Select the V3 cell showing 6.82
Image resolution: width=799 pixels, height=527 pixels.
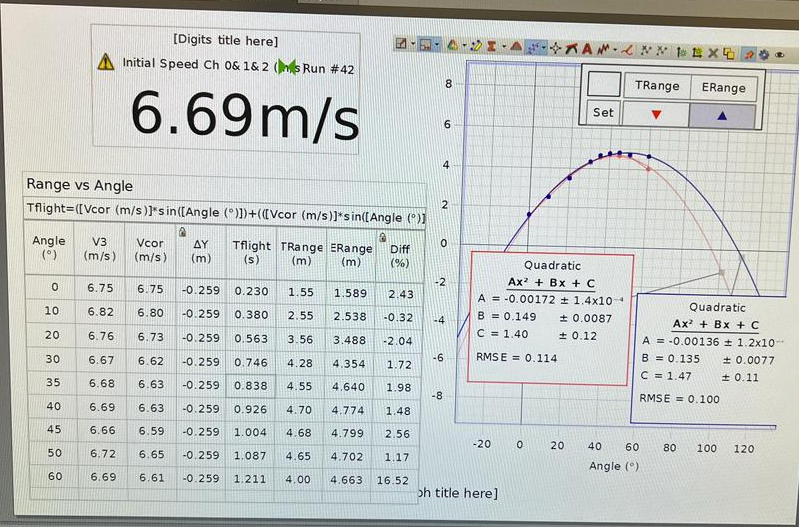coord(100,311)
